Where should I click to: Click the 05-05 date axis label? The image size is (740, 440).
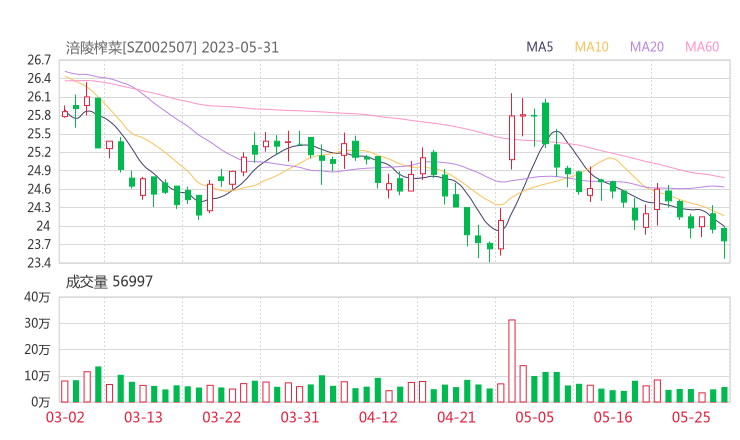pyautogui.click(x=535, y=417)
